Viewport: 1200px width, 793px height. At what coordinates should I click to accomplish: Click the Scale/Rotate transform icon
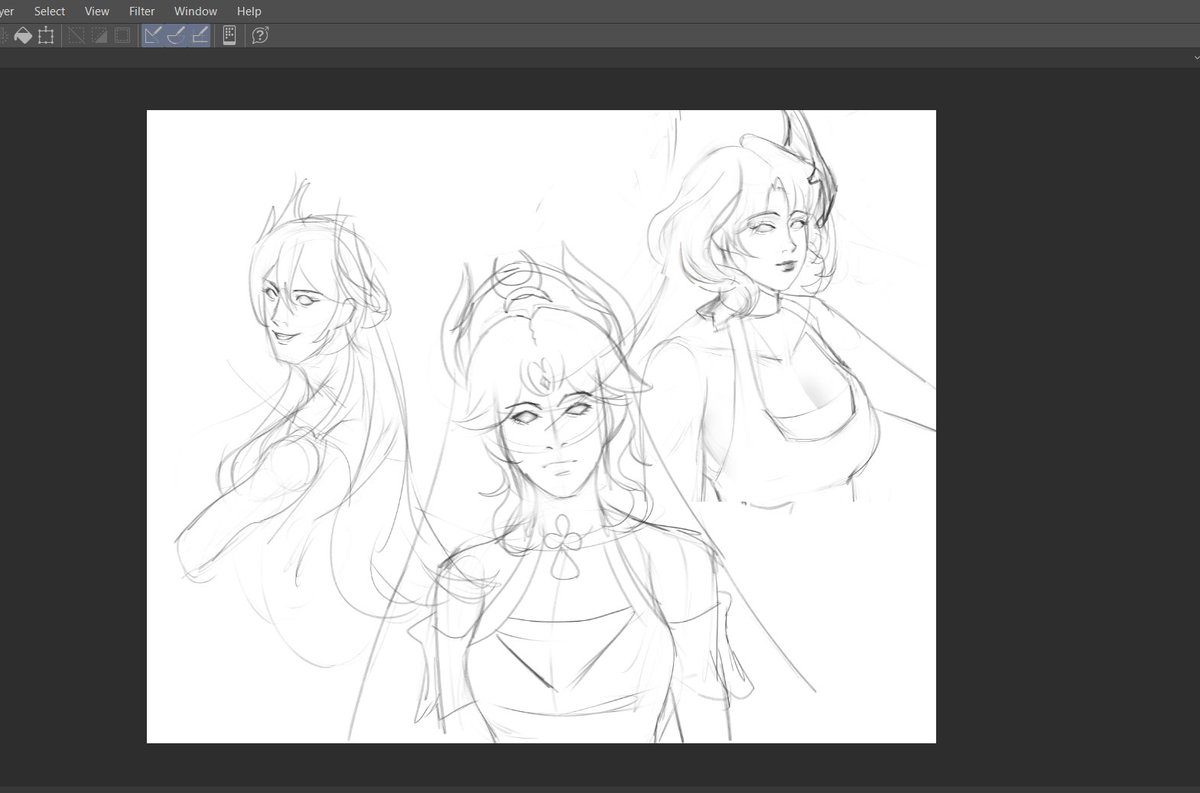click(x=46, y=36)
